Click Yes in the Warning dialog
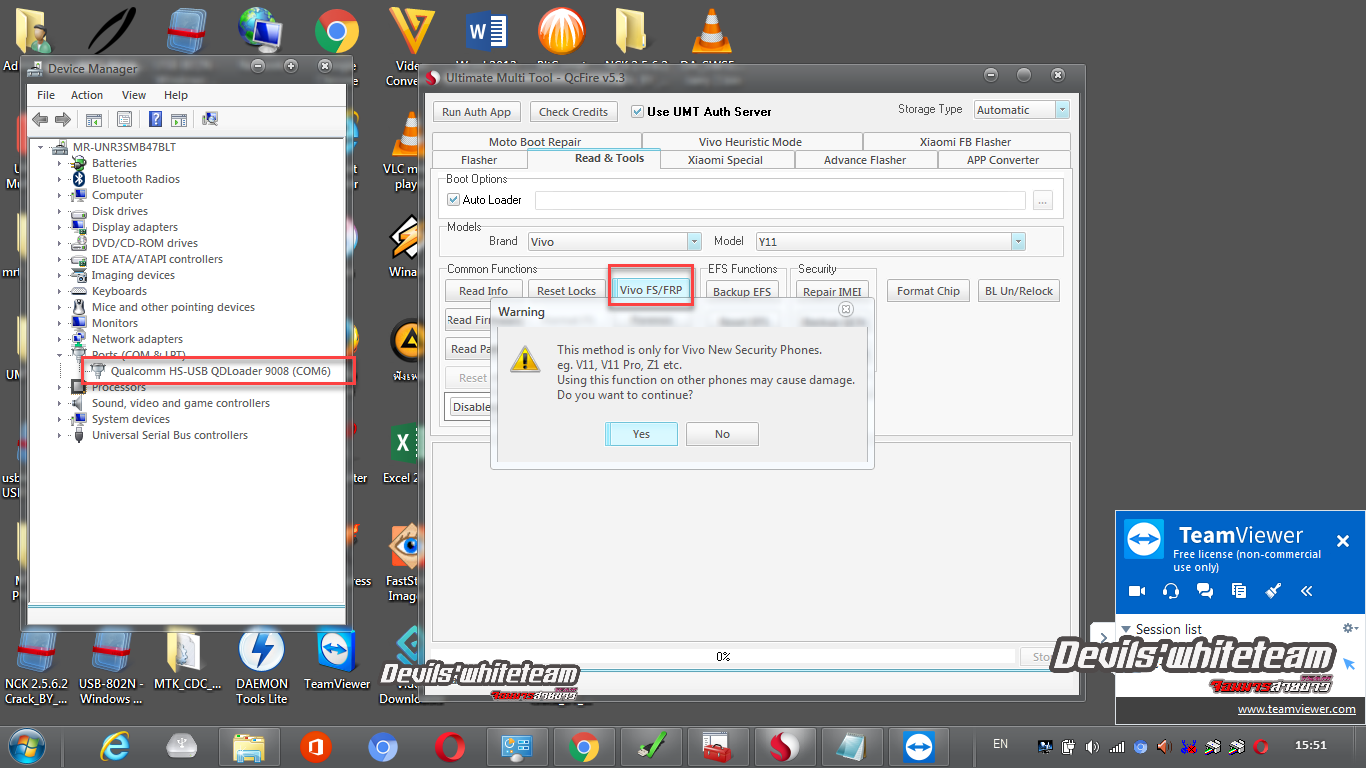The width and height of the screenshot is (1366, 768). [x=641, y=434]
